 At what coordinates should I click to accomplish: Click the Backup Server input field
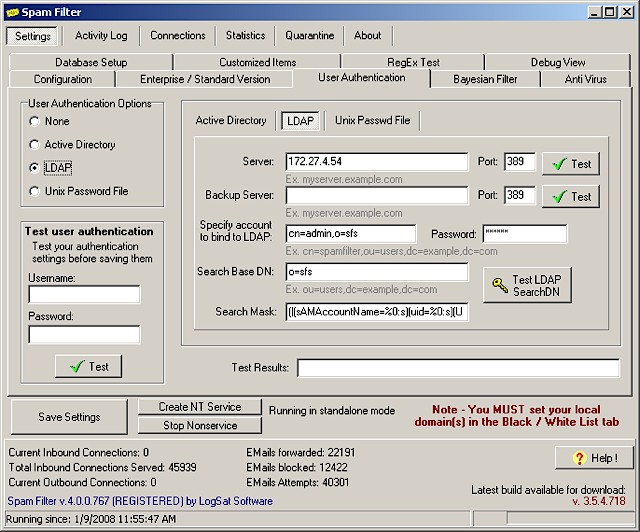tap(377, 195)
